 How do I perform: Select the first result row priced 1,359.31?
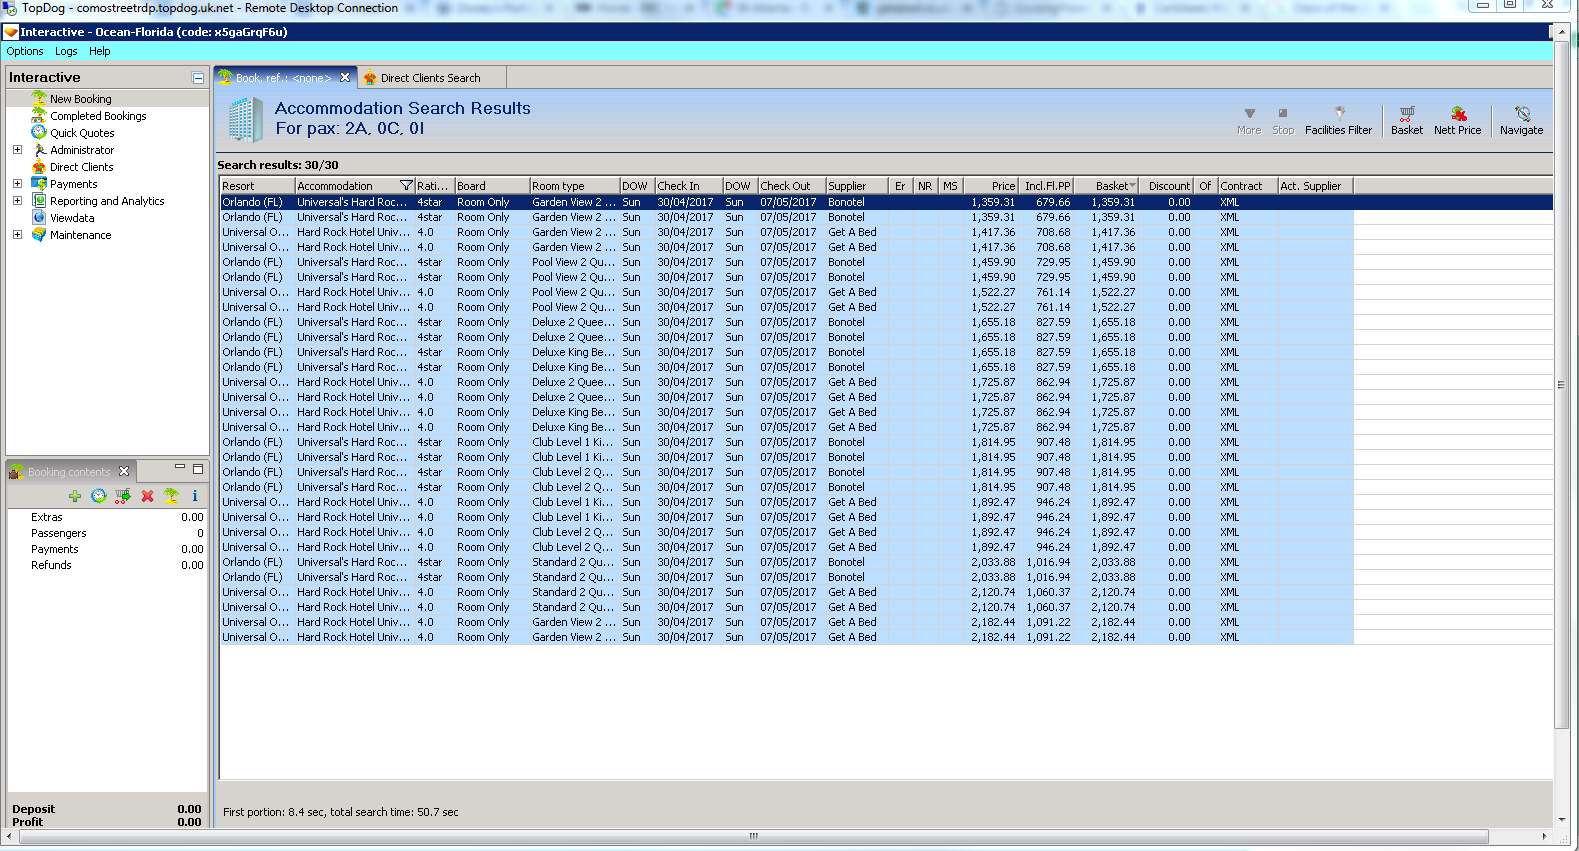886,202
